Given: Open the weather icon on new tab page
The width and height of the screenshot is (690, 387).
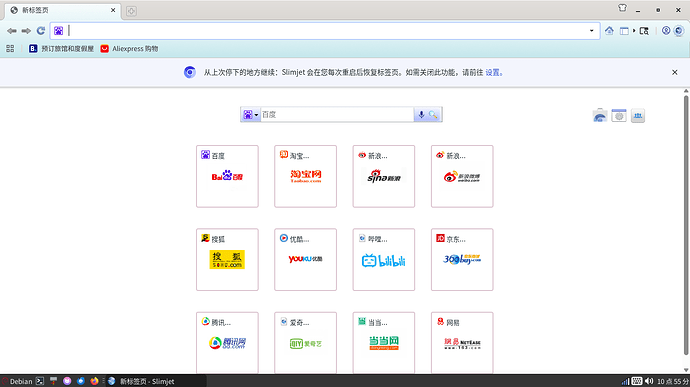Looking at the screenshot, I should pos(600,115).
